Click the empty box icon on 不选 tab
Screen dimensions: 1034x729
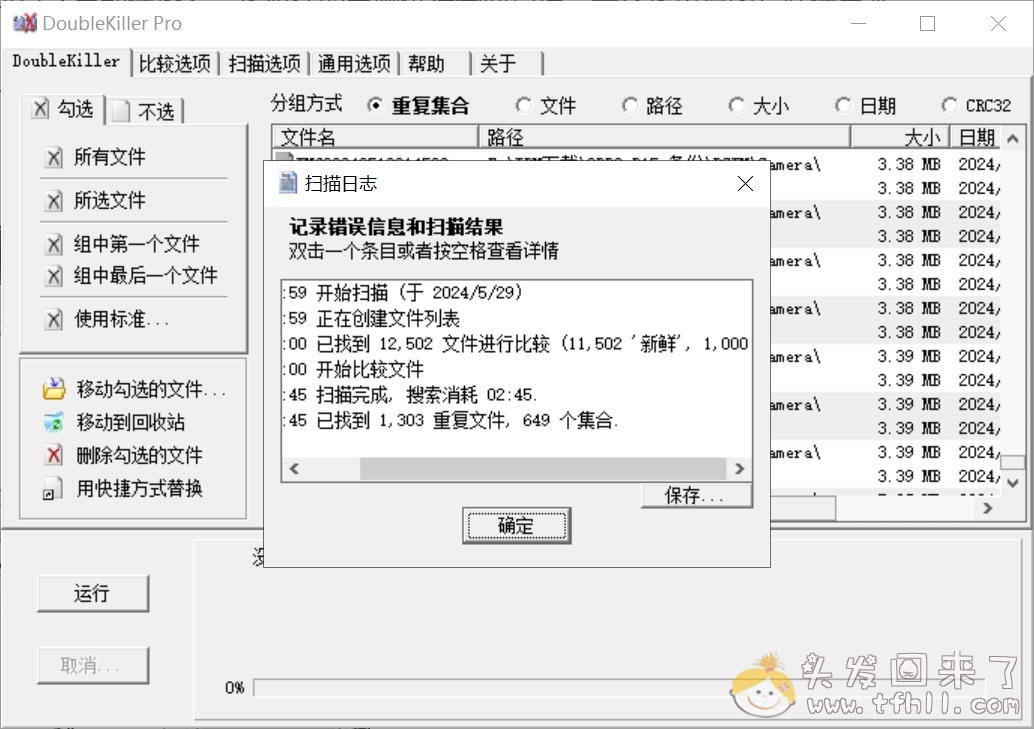click(x=121, y=111)
